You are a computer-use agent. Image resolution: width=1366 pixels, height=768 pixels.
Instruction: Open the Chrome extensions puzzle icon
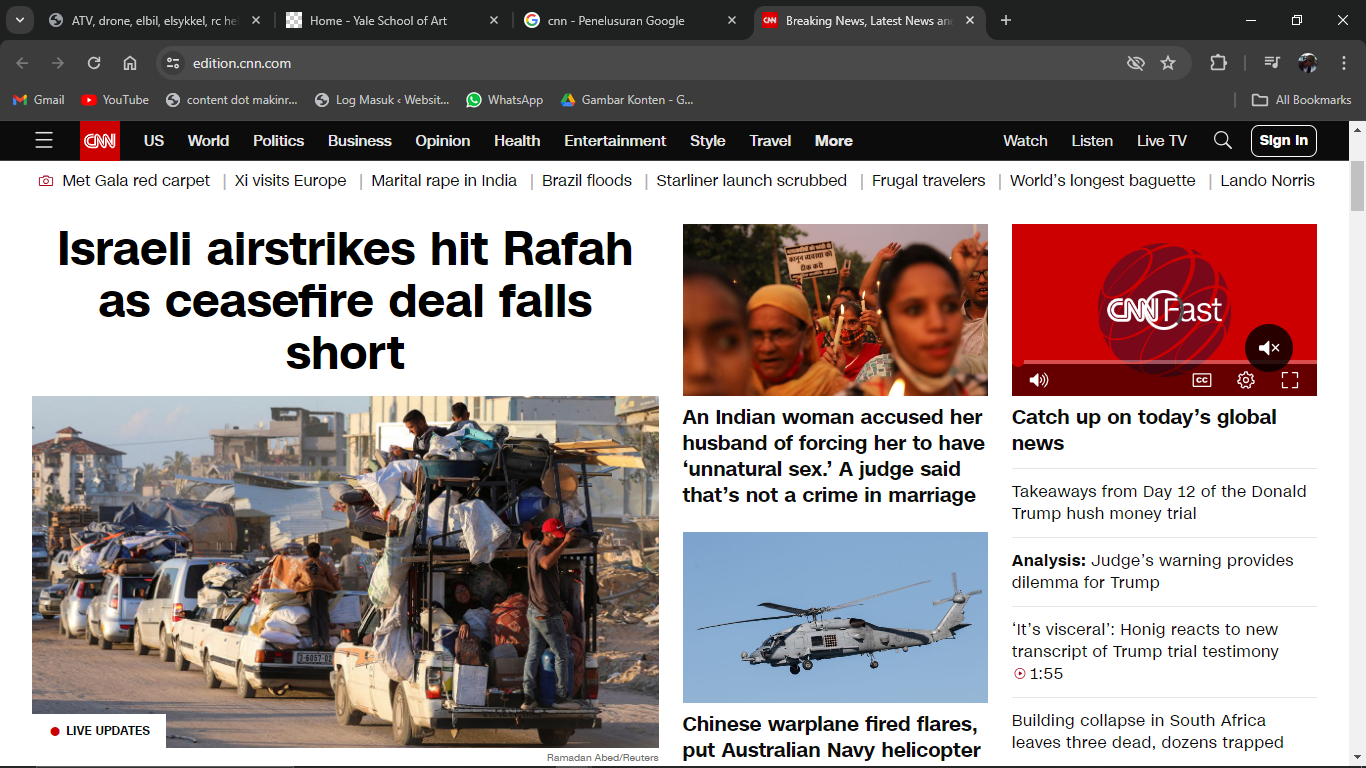pyautogui.click(x=1218, y=62)
